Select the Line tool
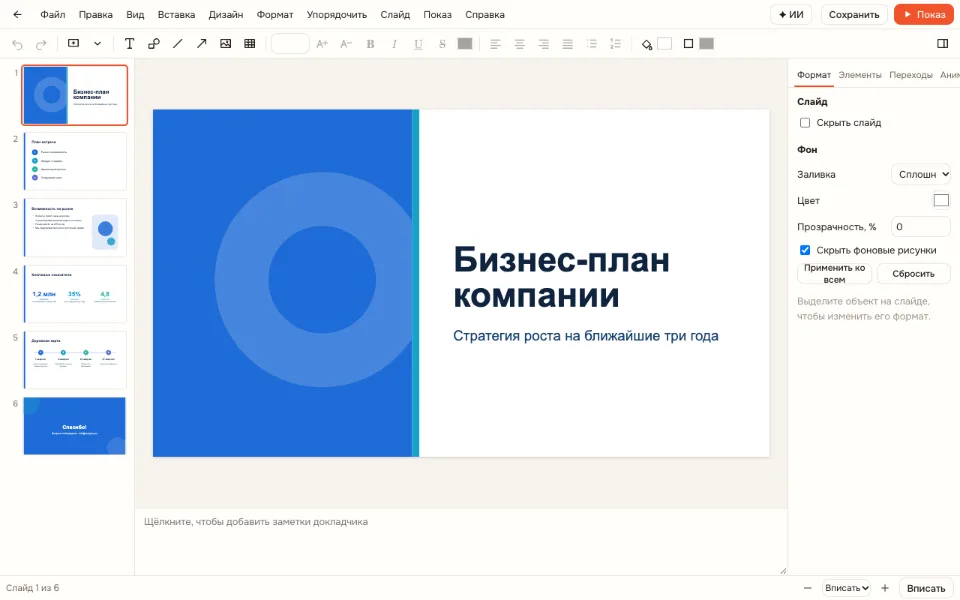This screenshot has height=600, width=960. point(178,43)
